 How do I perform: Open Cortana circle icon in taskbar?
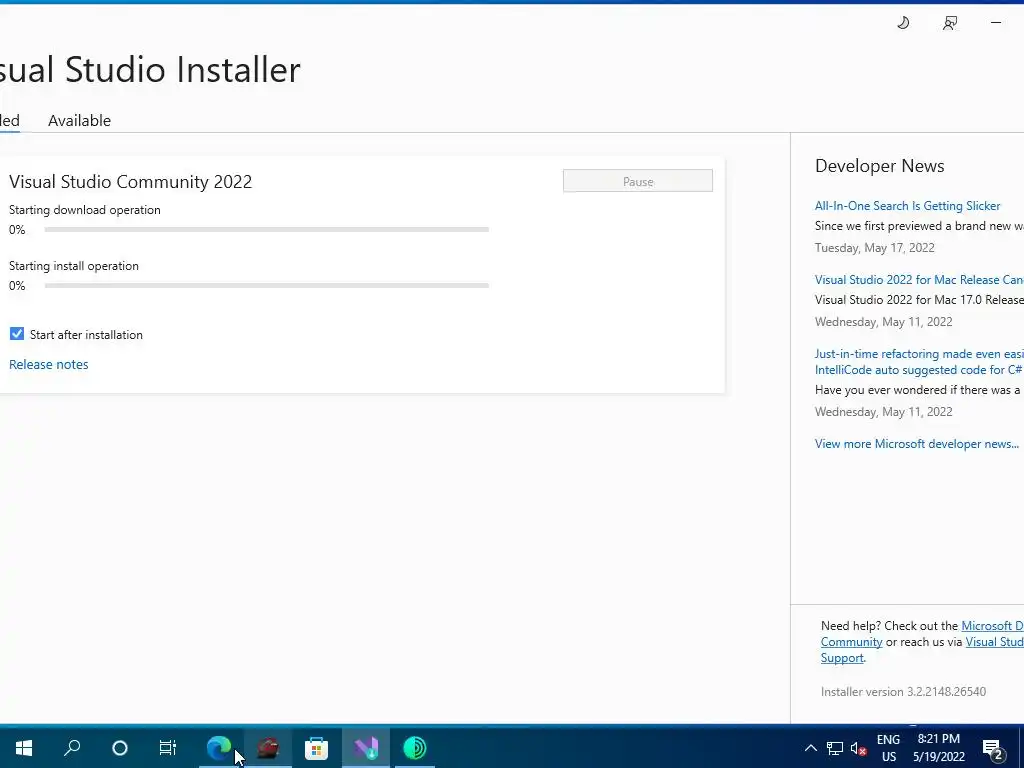coord(120,748)
